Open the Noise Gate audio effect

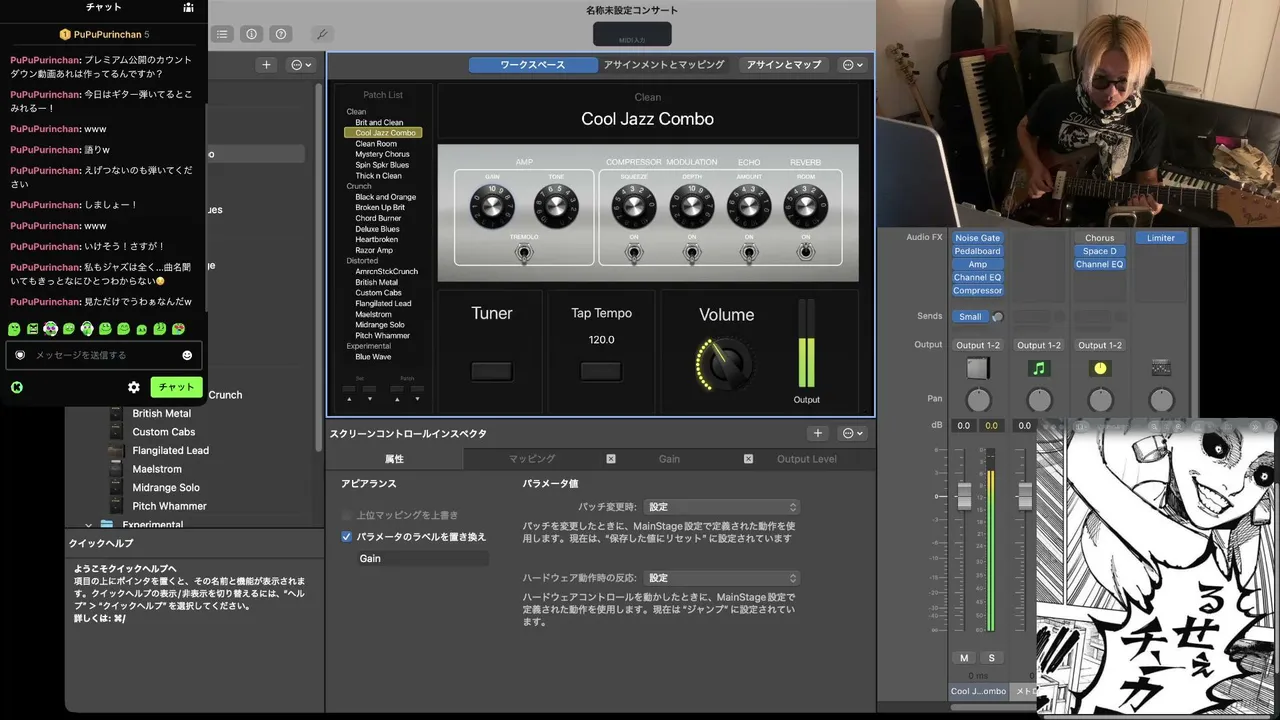tap(977, 238)
